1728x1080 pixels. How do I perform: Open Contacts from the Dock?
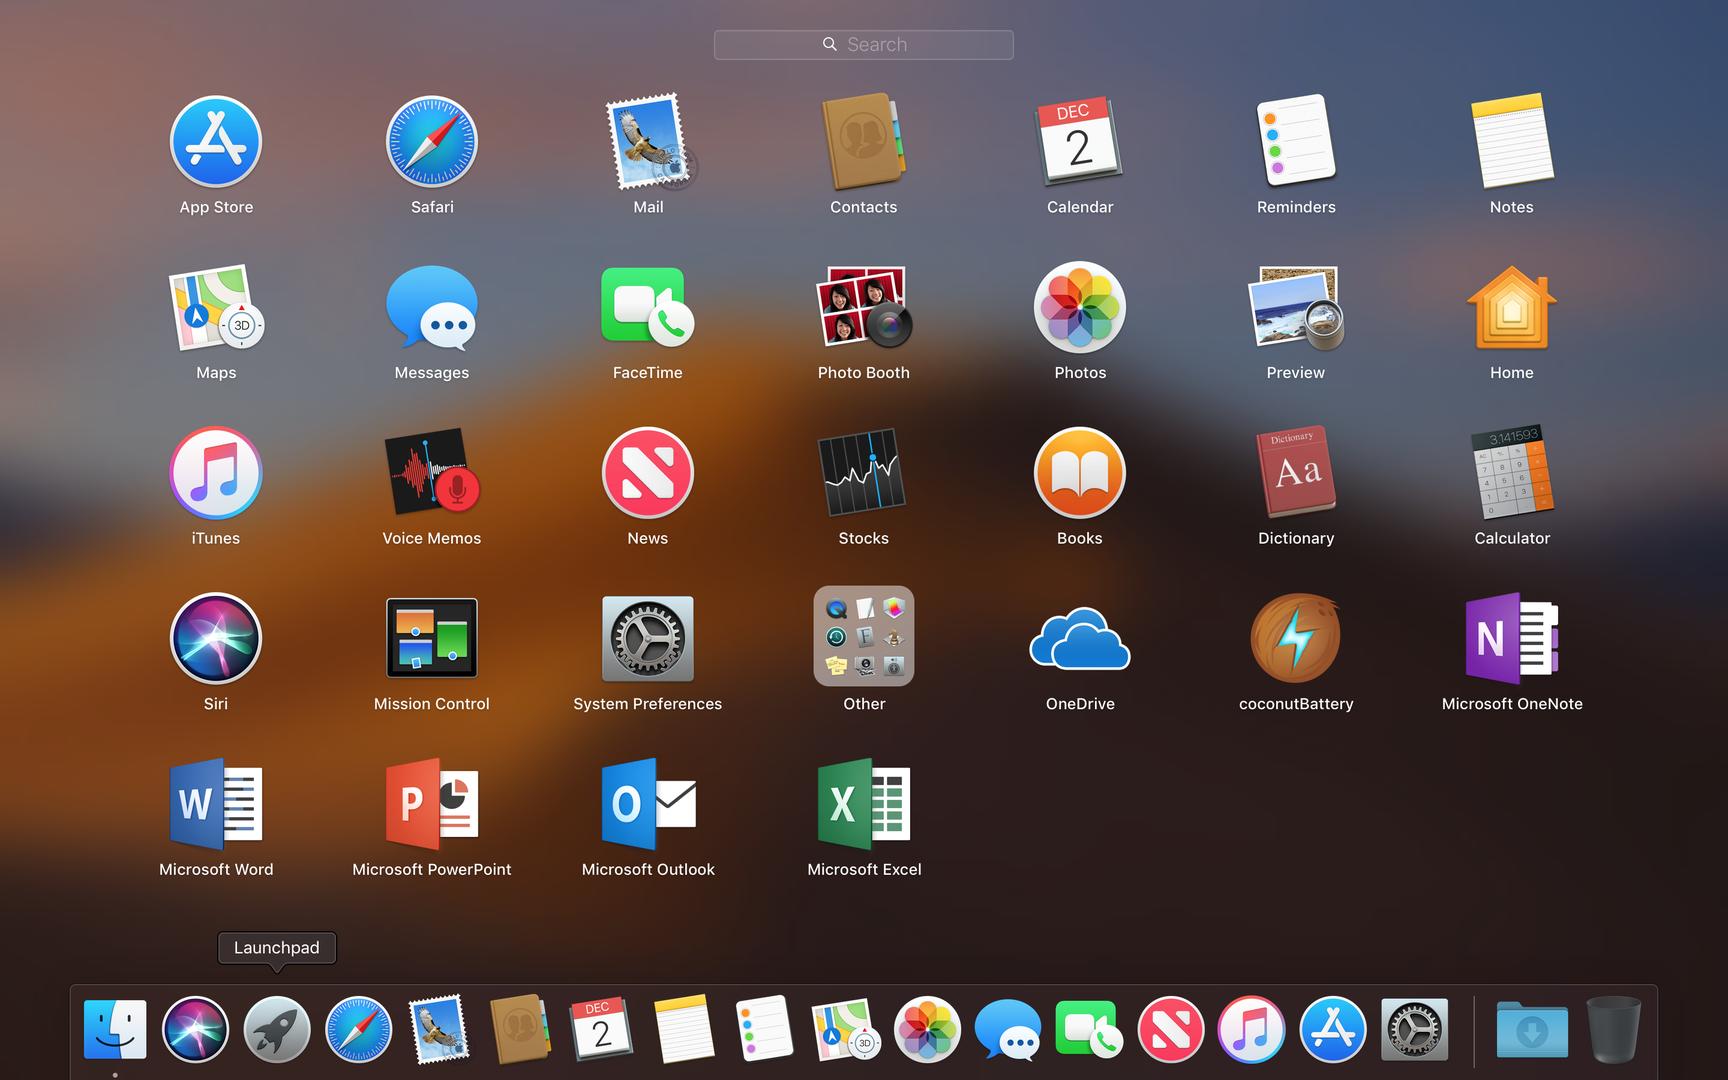(520, 1029)
